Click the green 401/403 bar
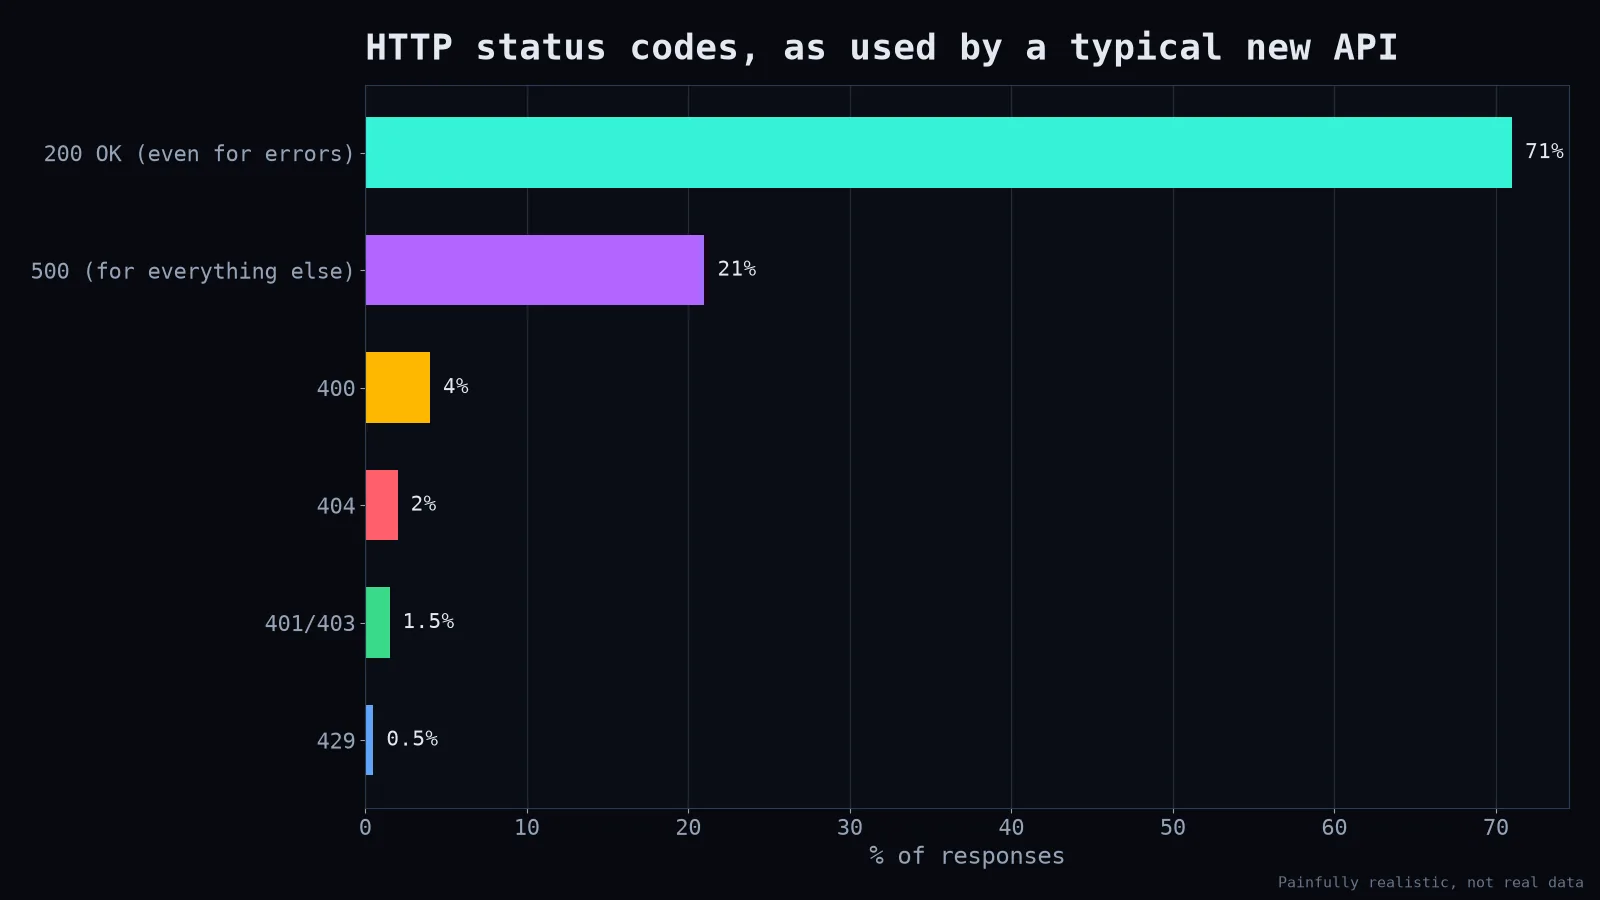The width and height of the screenshot is (1600, 900). (378, 622)
